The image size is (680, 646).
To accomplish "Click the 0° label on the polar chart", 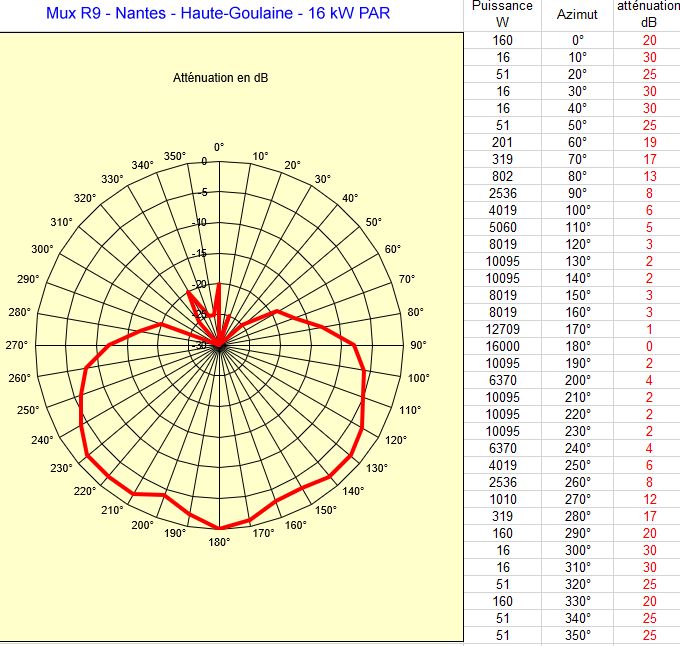I will coord(219,147).
